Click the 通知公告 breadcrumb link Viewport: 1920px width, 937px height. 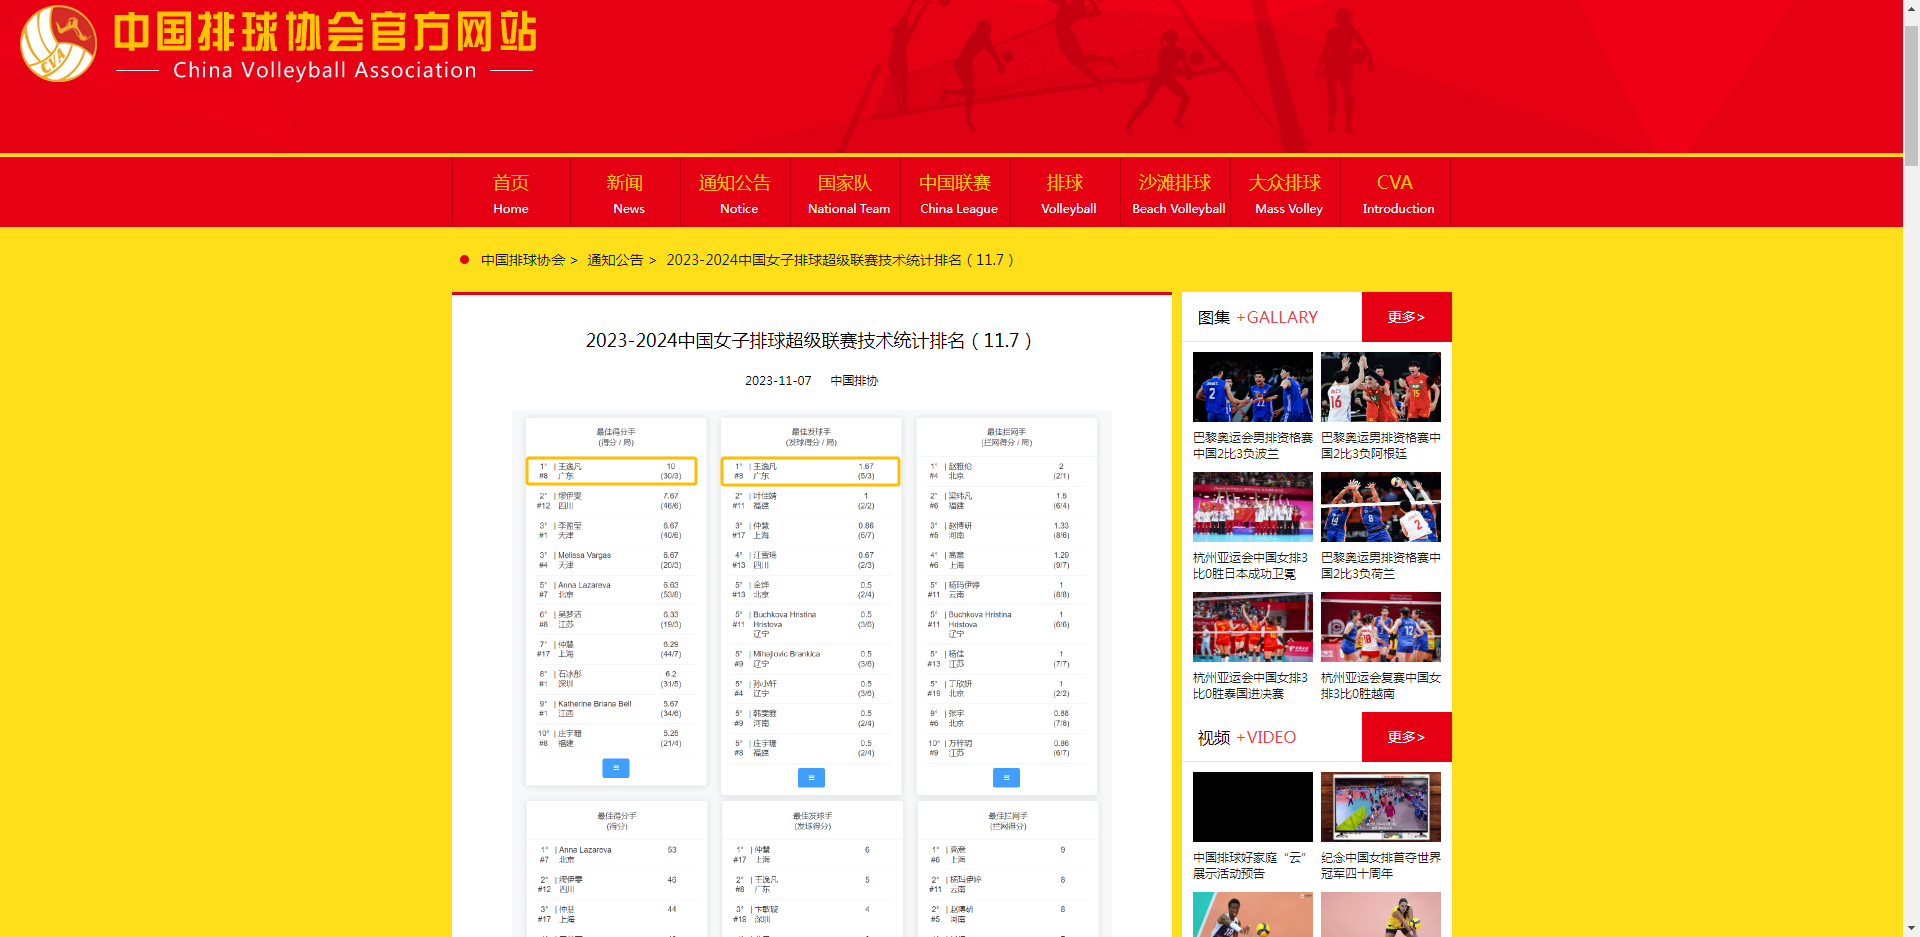615,260
